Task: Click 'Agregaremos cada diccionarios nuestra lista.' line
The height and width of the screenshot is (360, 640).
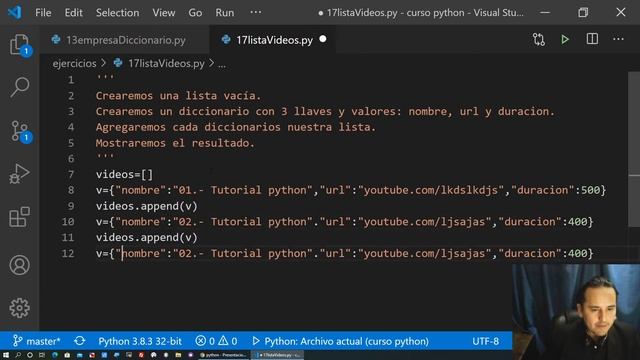Action: (236, 127)
